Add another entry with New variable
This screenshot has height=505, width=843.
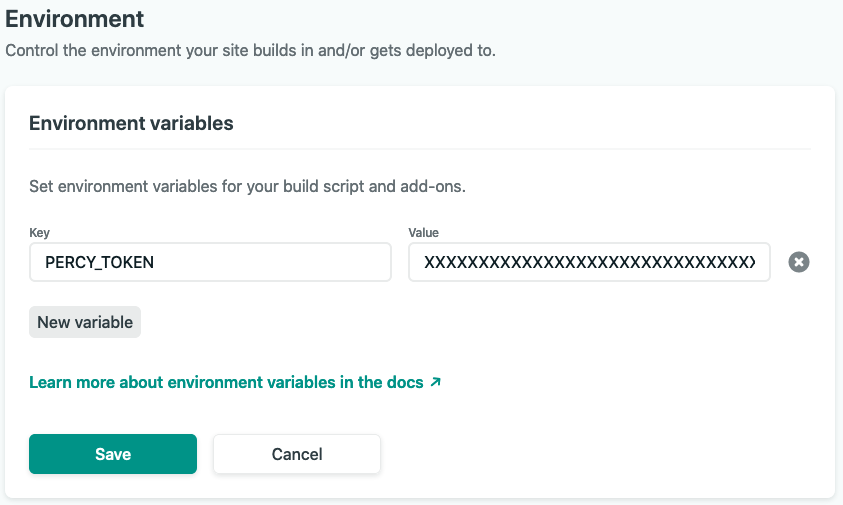pyautogui.click(x=85, y=322)
